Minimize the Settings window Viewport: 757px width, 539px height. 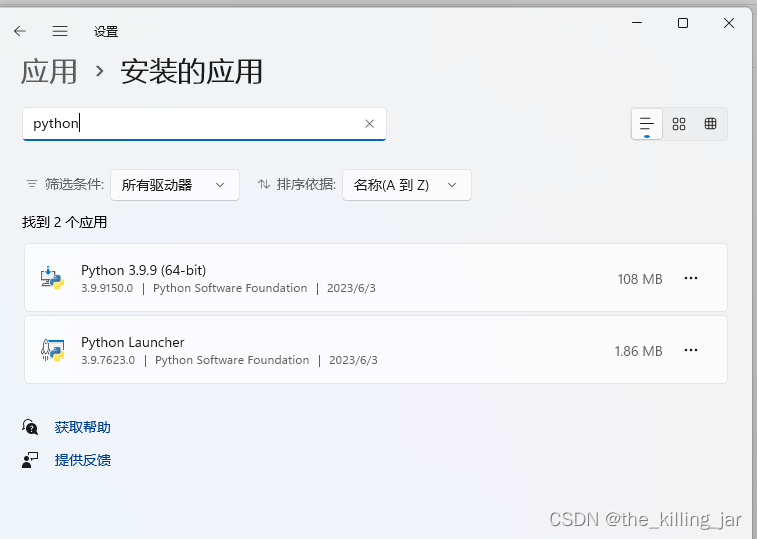[x=637, y=23]
